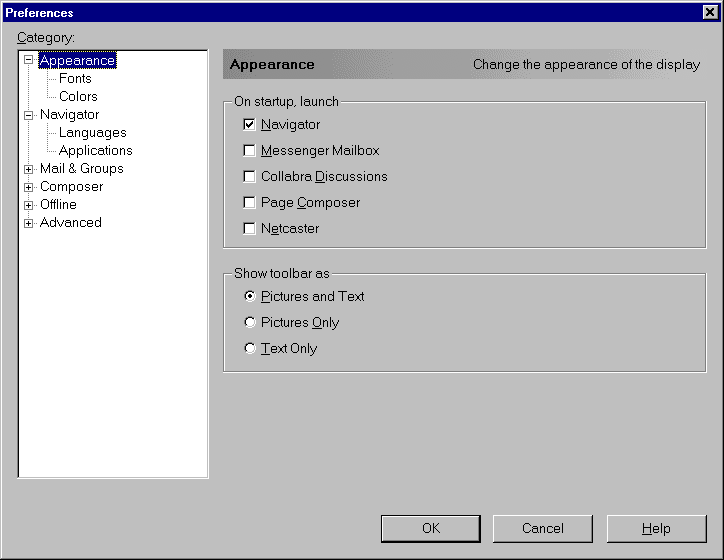Enable Messenger Mailbox on startup
The image size is (724, 560).
tap(250, 151)
